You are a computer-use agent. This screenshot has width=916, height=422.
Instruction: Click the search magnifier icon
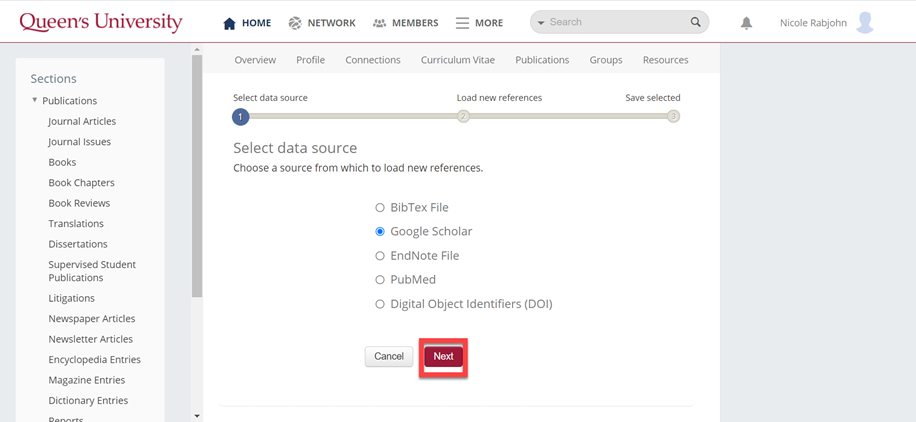[696, 22]
